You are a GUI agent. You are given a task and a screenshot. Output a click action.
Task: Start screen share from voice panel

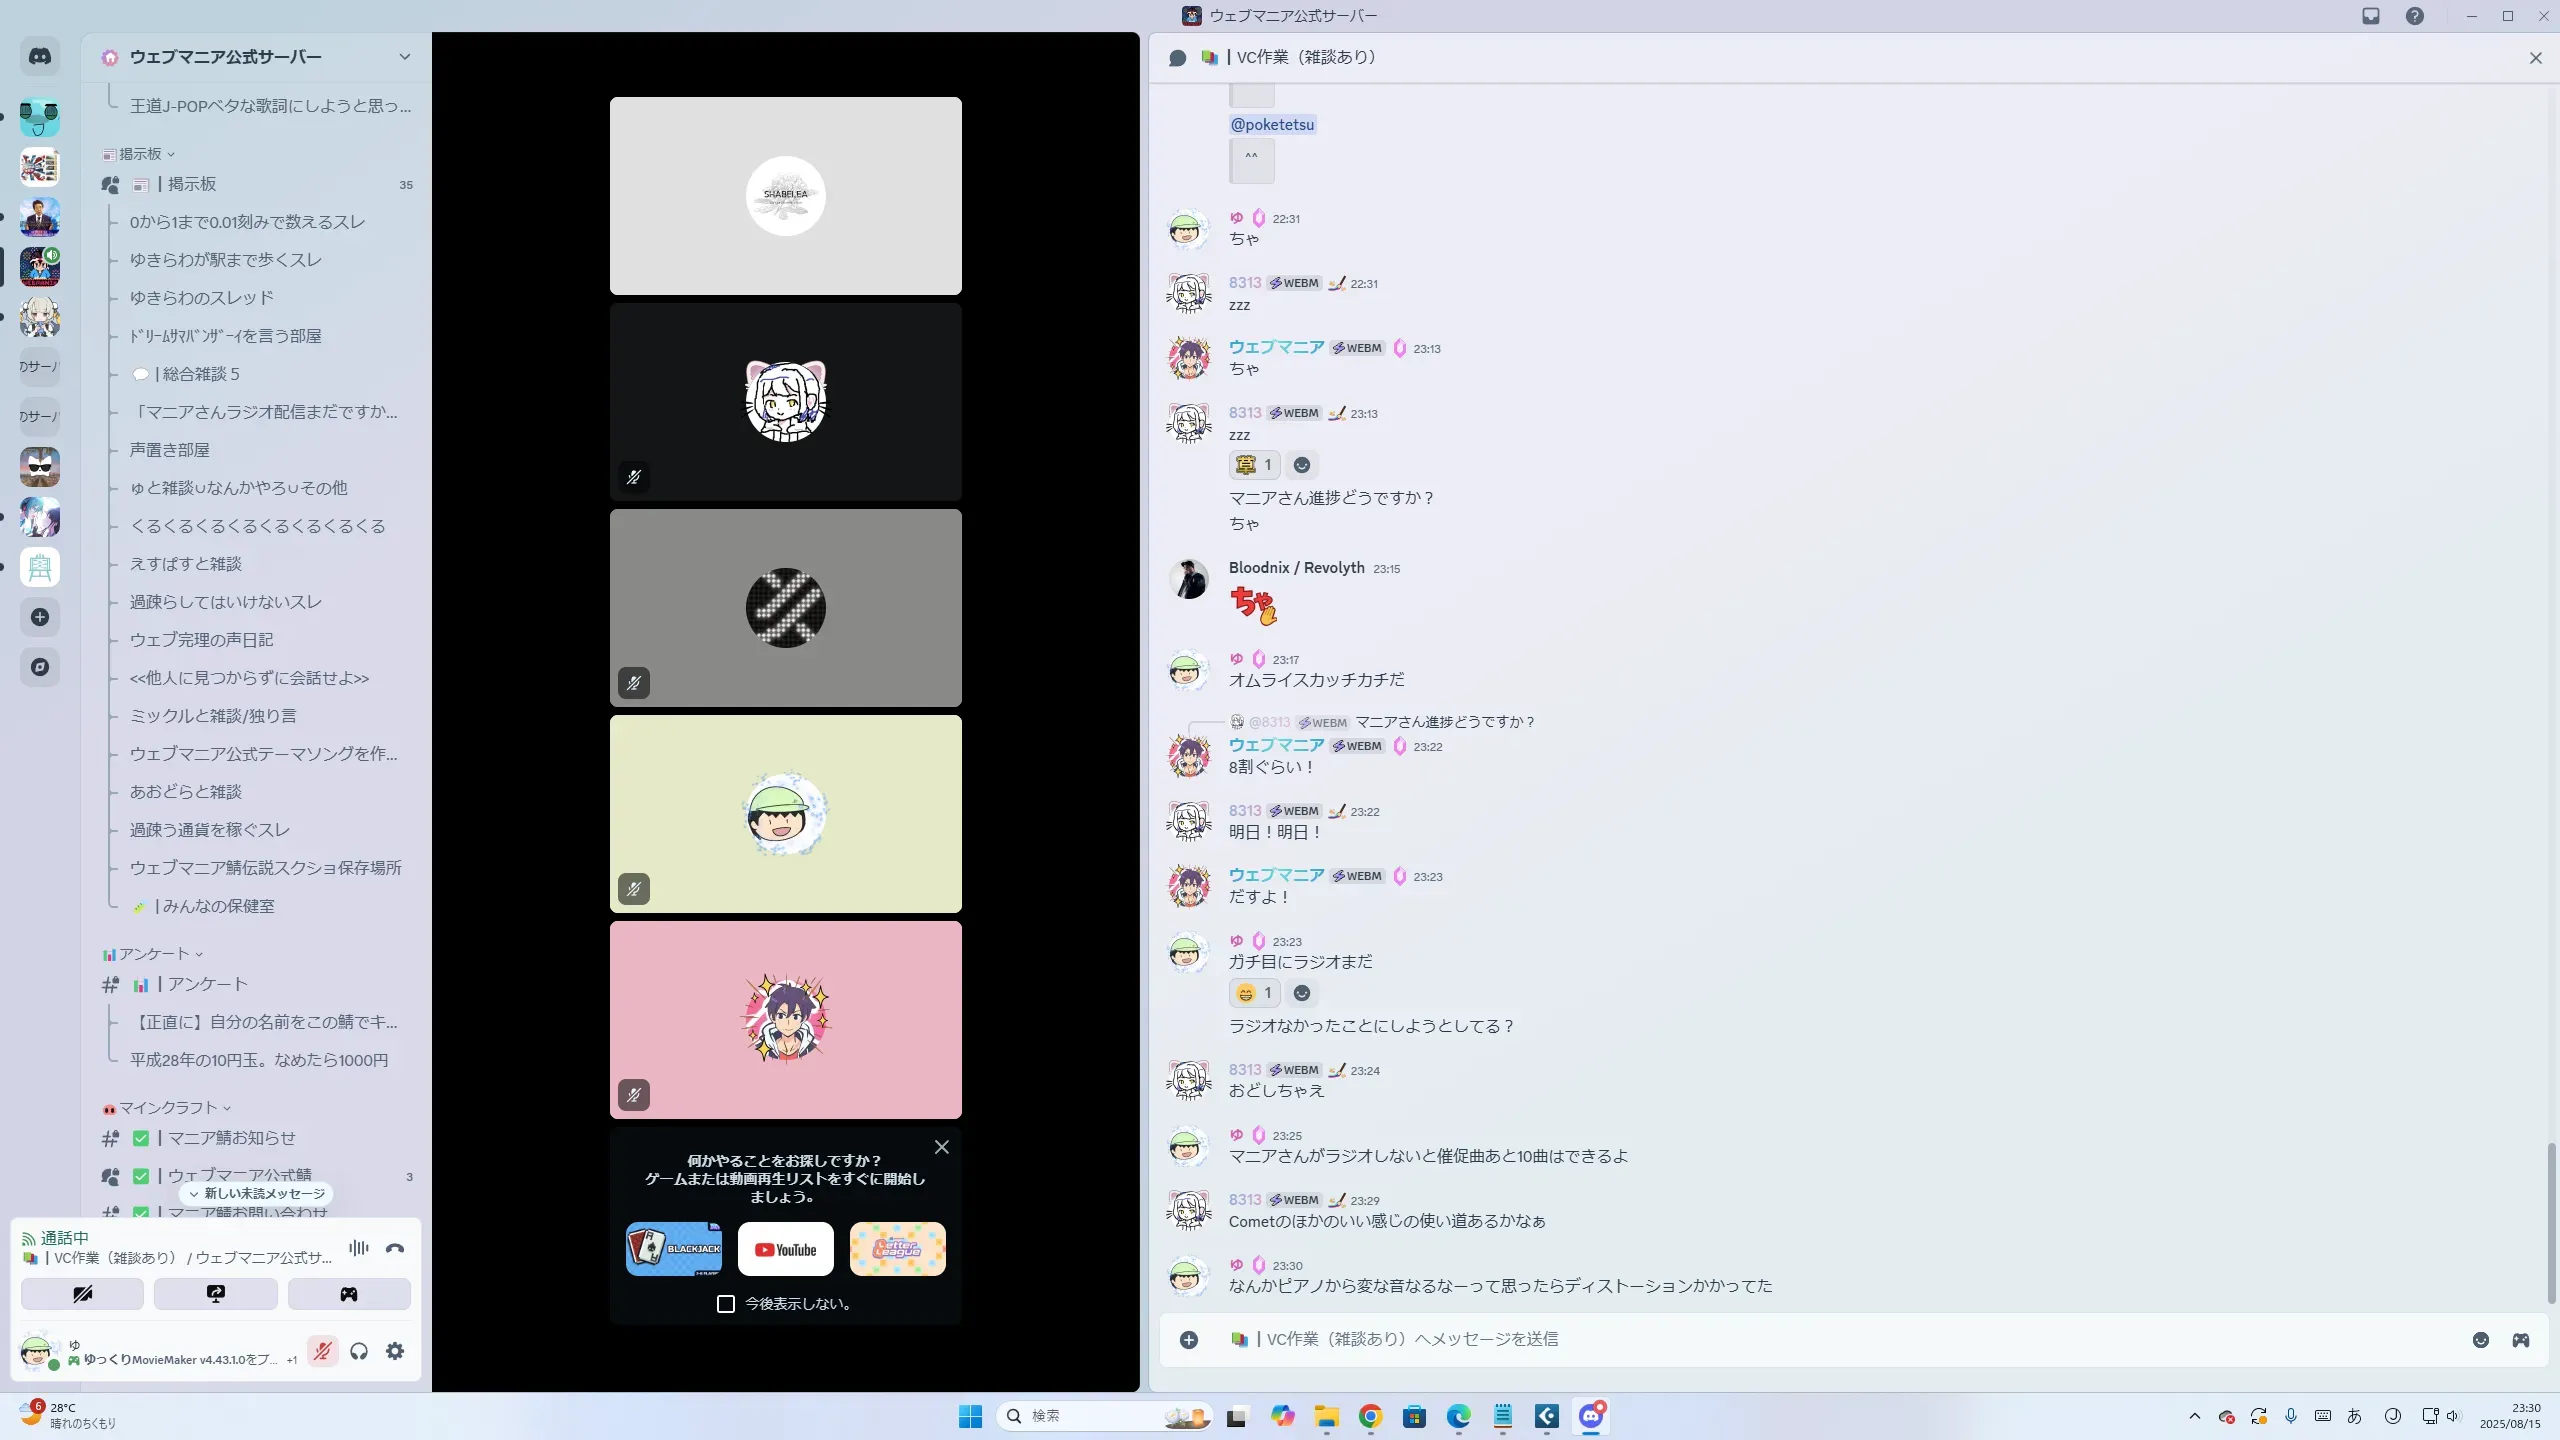(x=215, y=1294)
